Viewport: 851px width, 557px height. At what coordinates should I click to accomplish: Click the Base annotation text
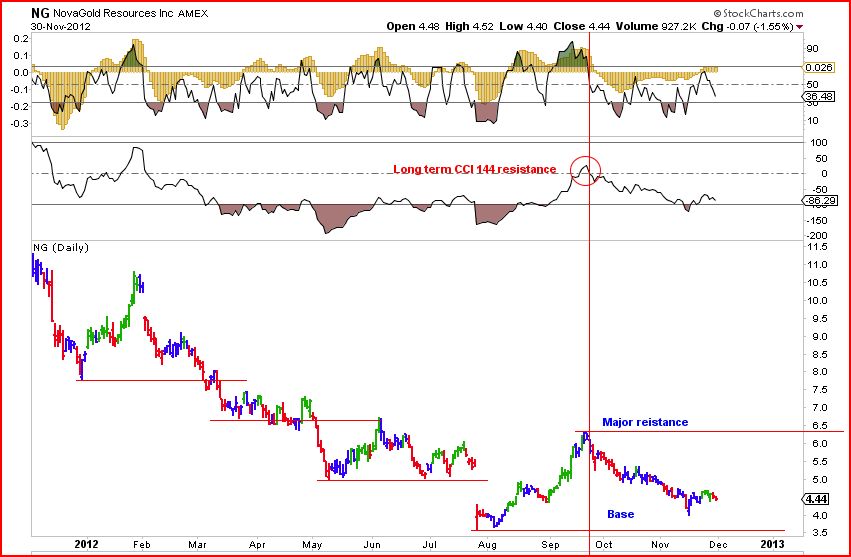[x=620, y=514]
